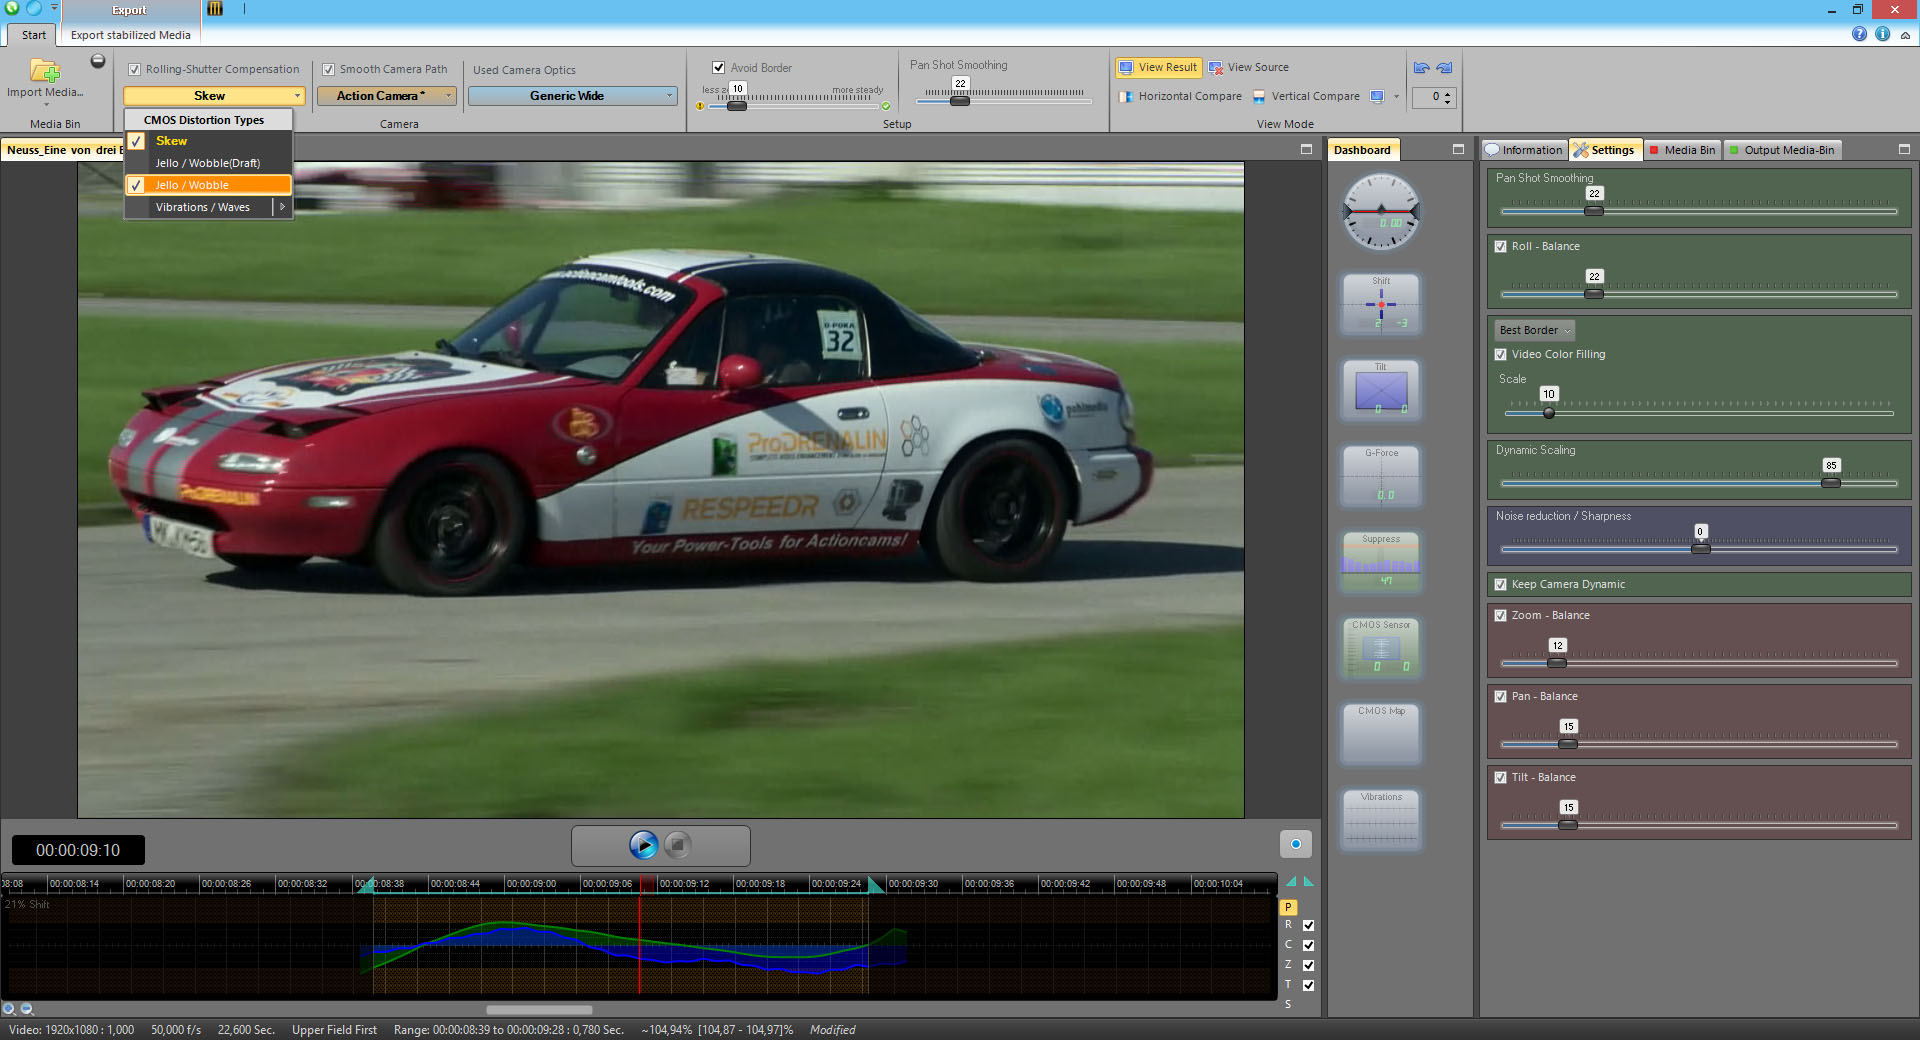Toggle the R track checkbox
Viewport: 1920px width, 1040px height.
point(1308,925)
